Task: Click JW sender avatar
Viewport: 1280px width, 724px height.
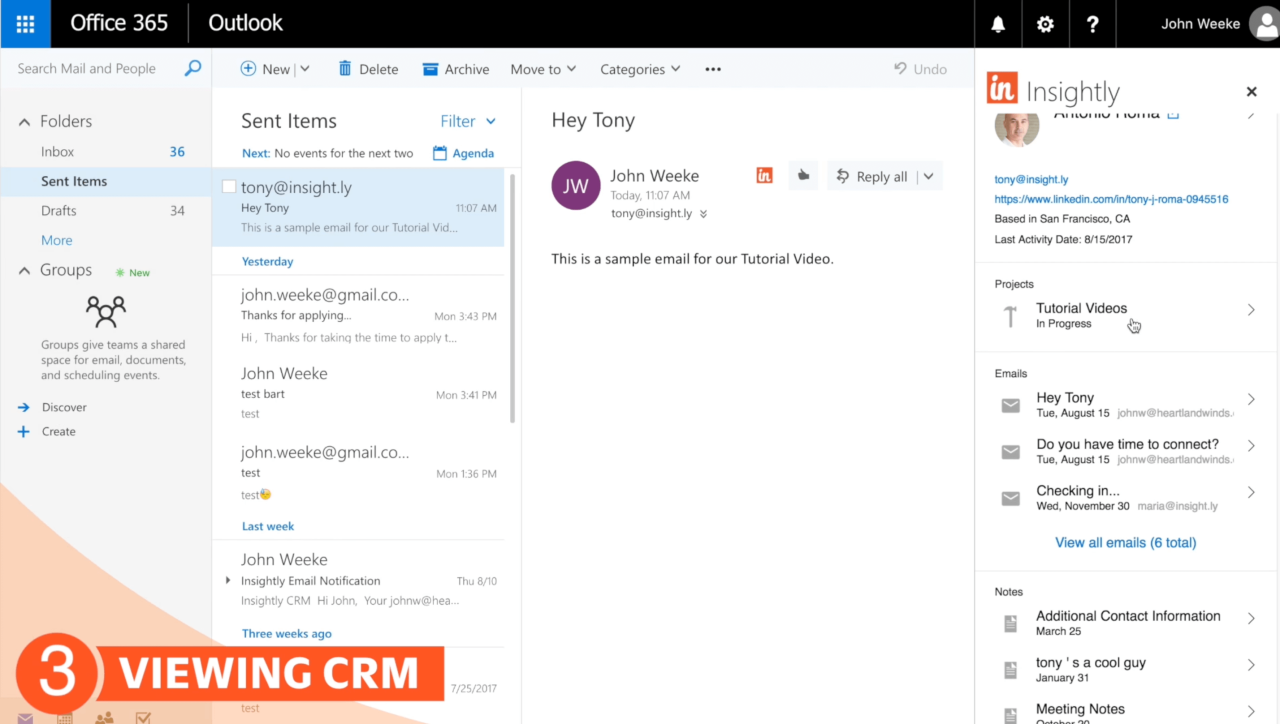Action: click(575, 186)
